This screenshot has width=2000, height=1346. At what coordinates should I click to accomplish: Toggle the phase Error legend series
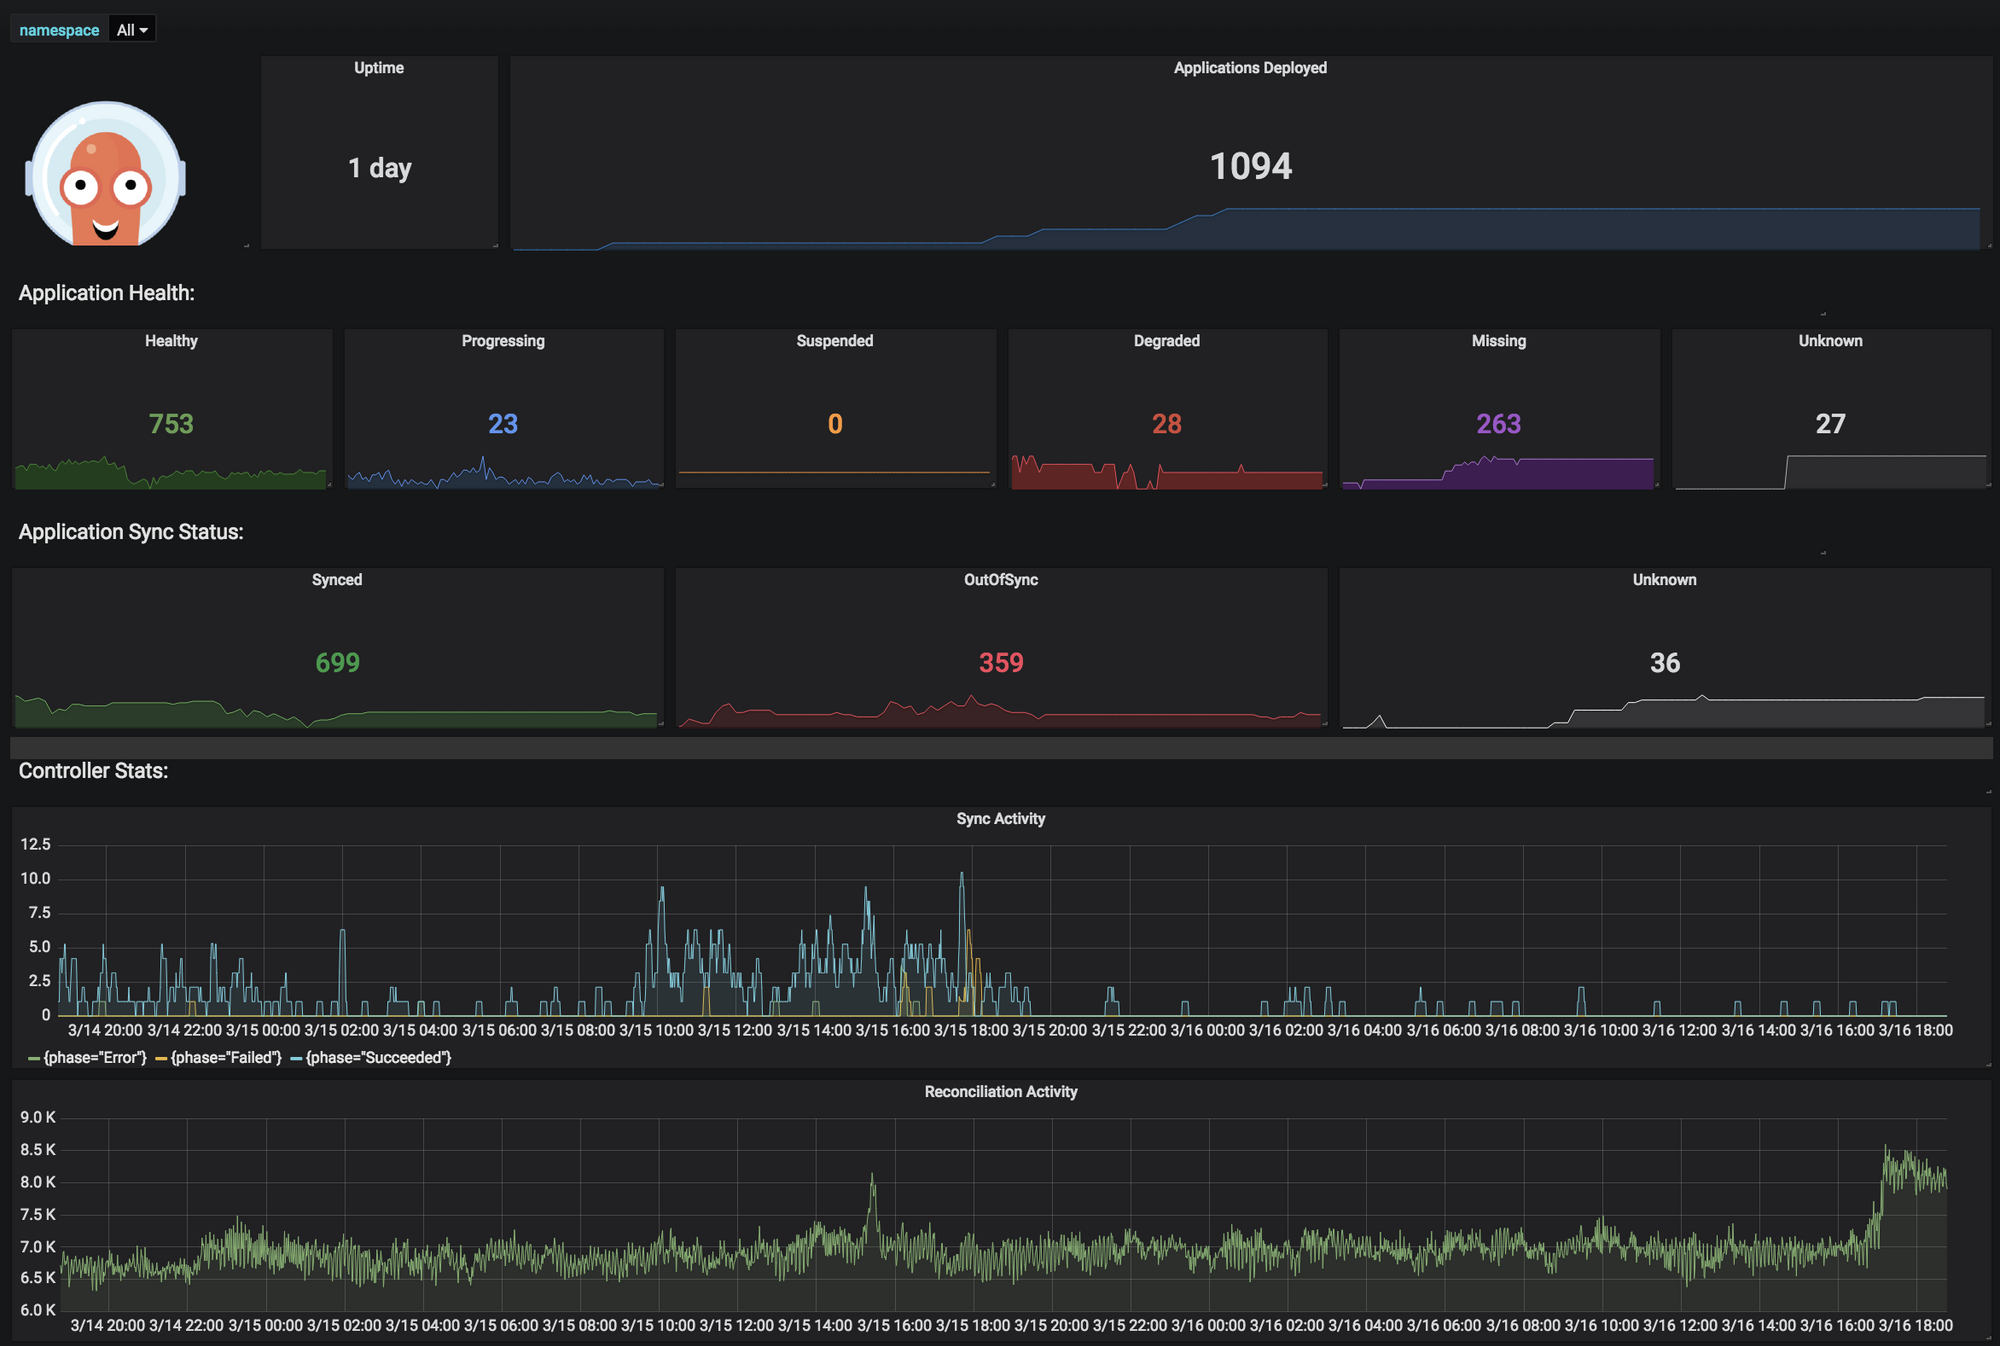coord(95,1058)
